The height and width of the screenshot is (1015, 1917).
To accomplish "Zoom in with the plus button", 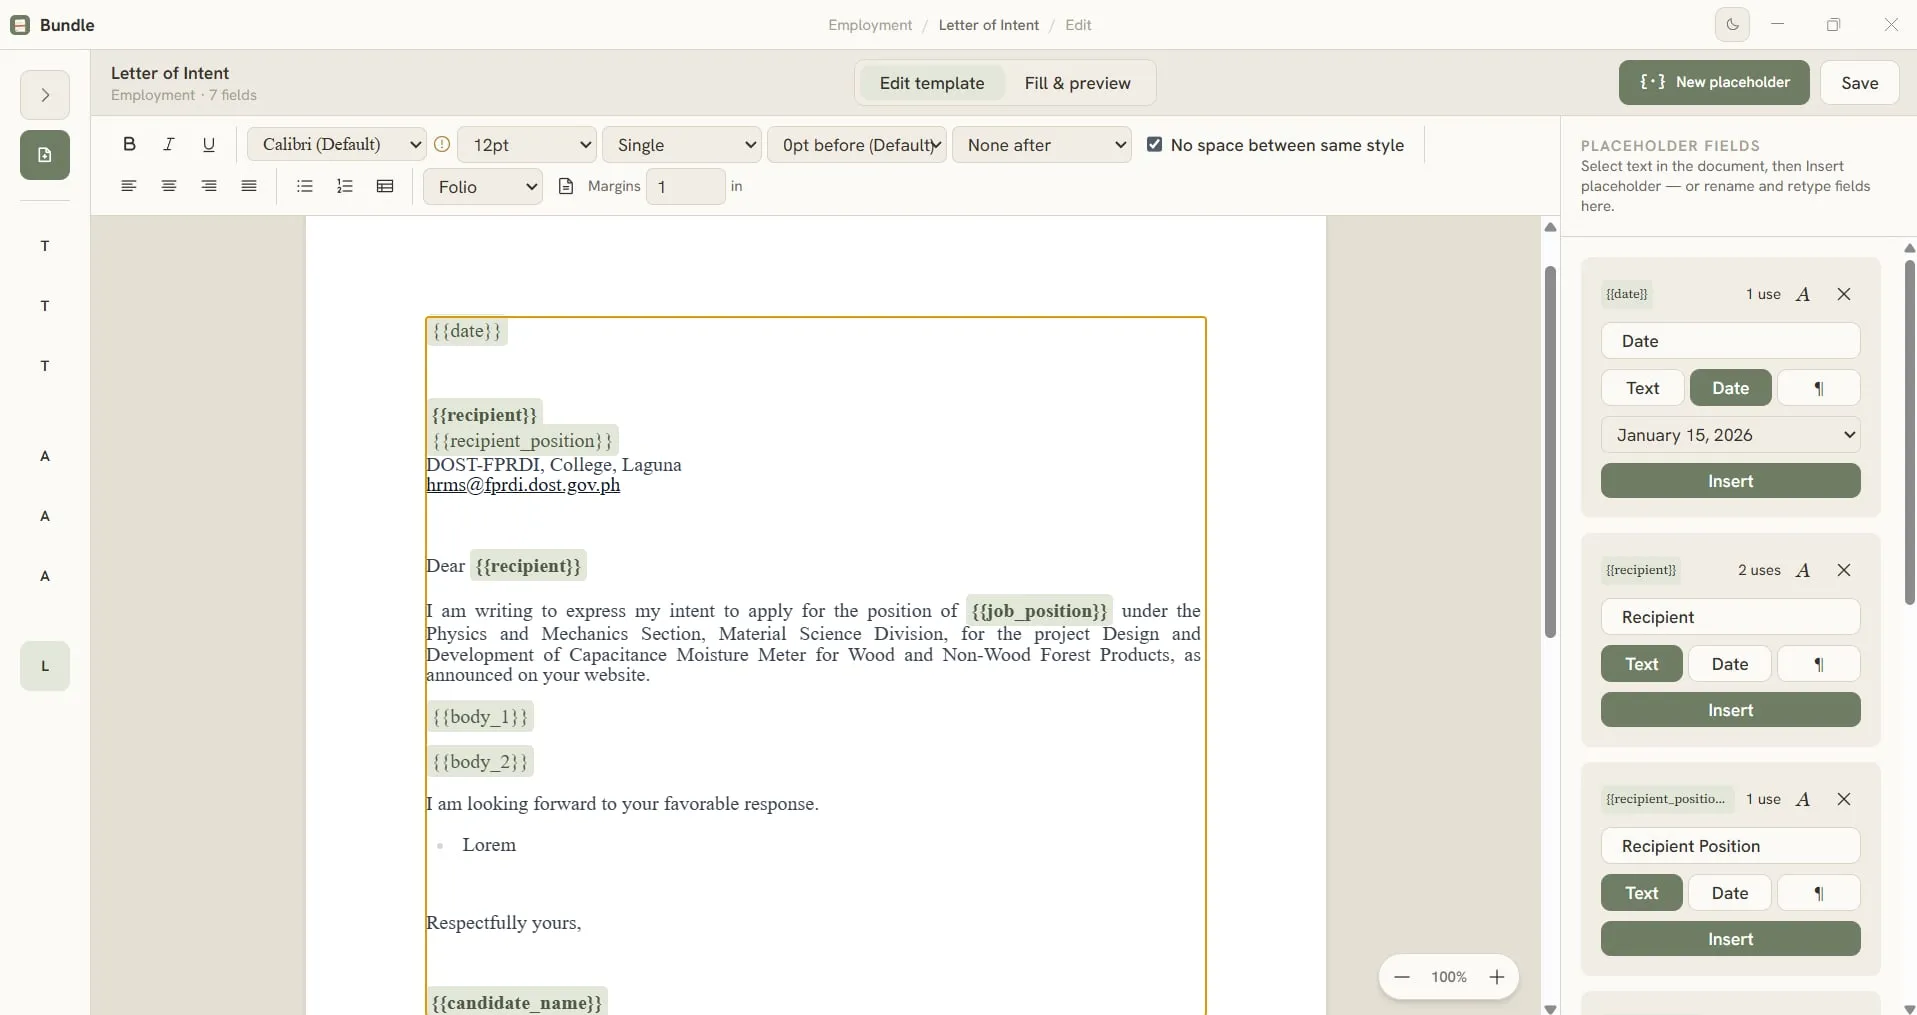I will point(1497,977).
